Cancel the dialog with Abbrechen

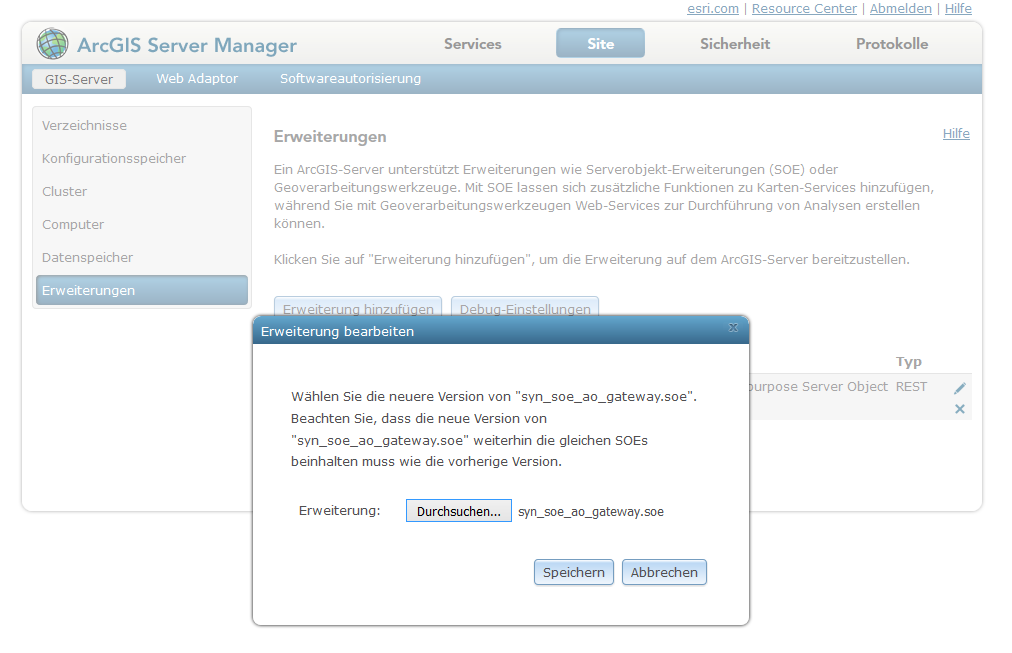pyautogui.click(x=663, y=572)
